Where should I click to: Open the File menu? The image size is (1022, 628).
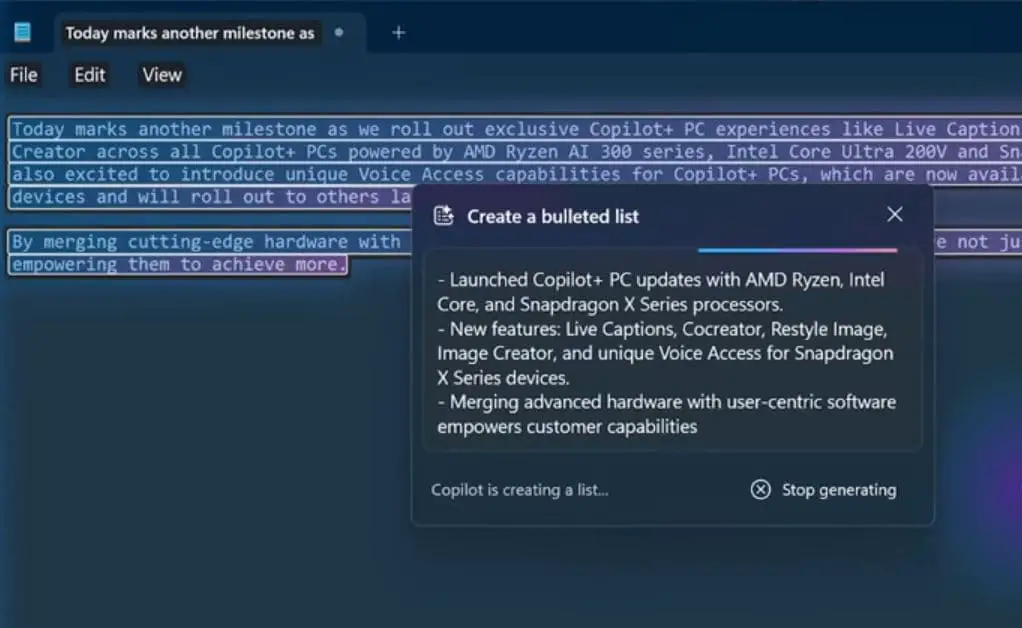24,75
